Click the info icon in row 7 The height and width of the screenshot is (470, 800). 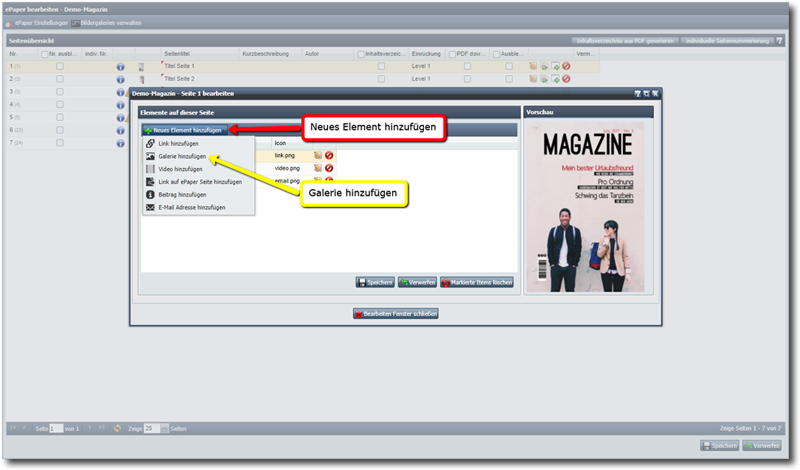tap(120, 143)
